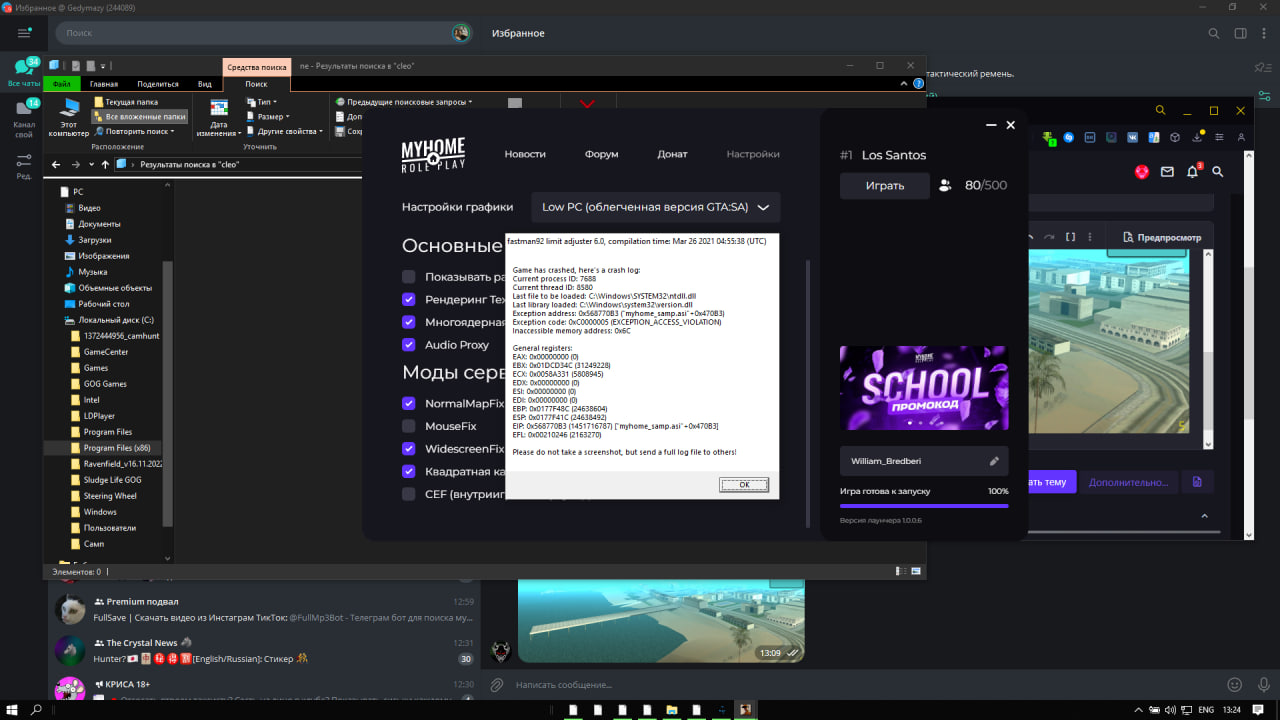Image resolution: width=1280 pixels, height=720 pixels.
Task: Open the "Ред." folder settings in Telegram
Action: [24, 166]
